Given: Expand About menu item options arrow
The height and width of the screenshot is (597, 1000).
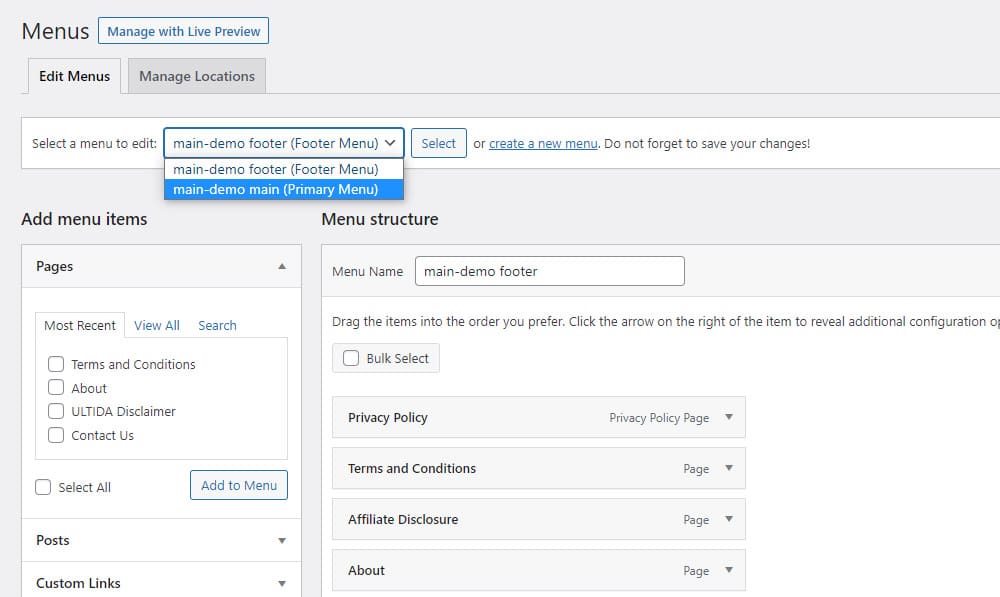Looking at the screenshot, I should pyautogui.click(x=728, y=570).
